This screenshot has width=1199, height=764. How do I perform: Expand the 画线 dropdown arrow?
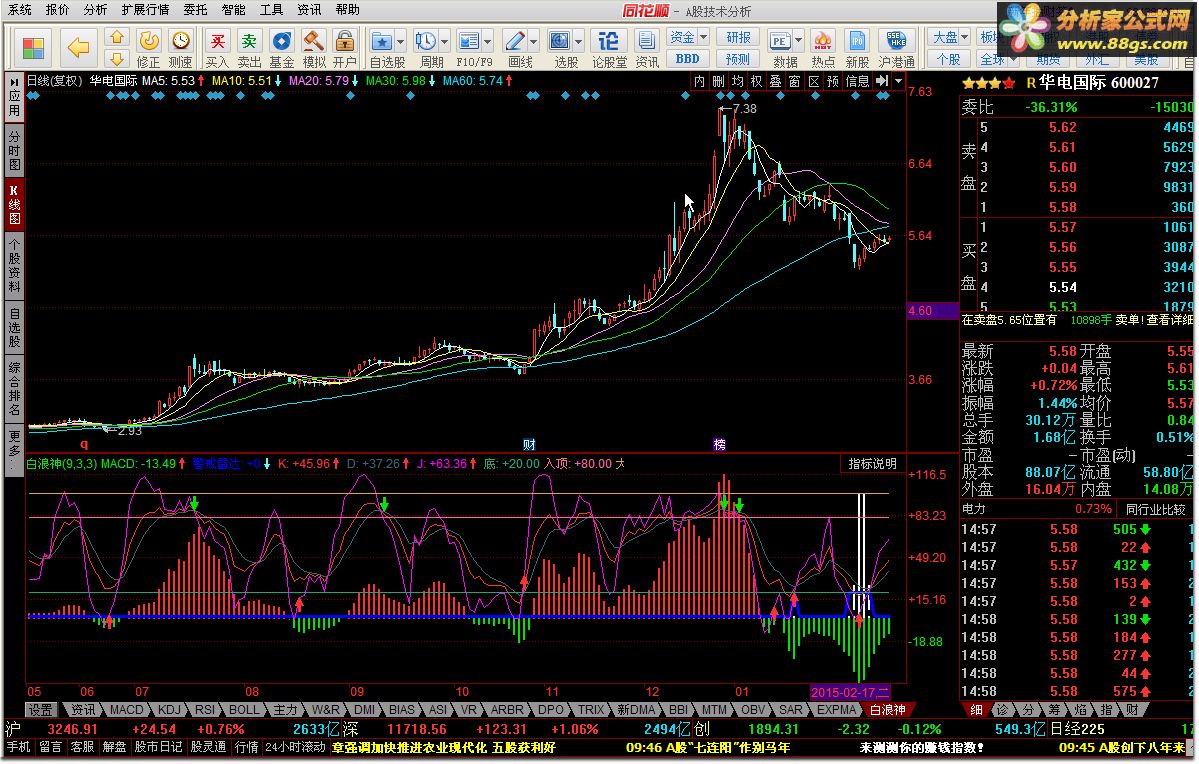(534, 41)
